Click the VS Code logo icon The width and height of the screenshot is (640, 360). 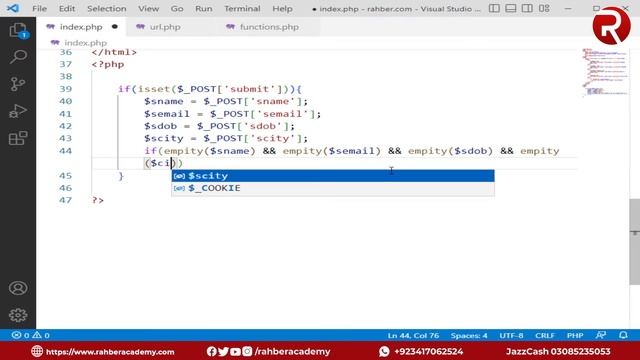coord(13,8)
